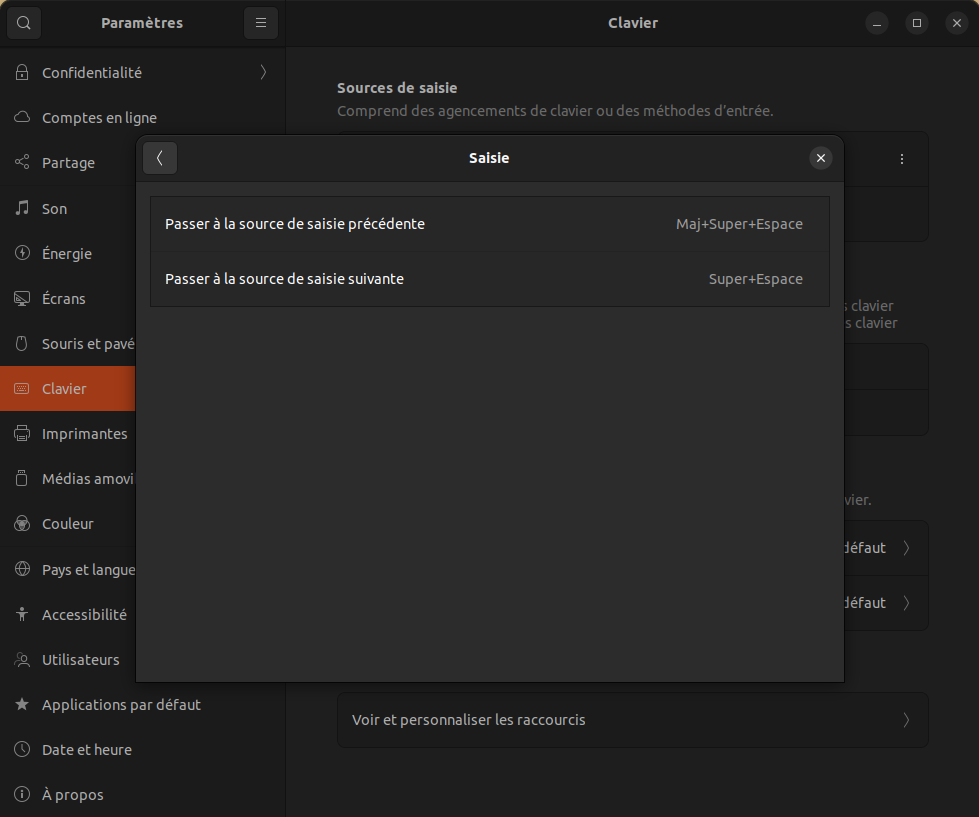Open Date et heure panel
Screen dimensions: 979x817
click(x=142, y=750)
